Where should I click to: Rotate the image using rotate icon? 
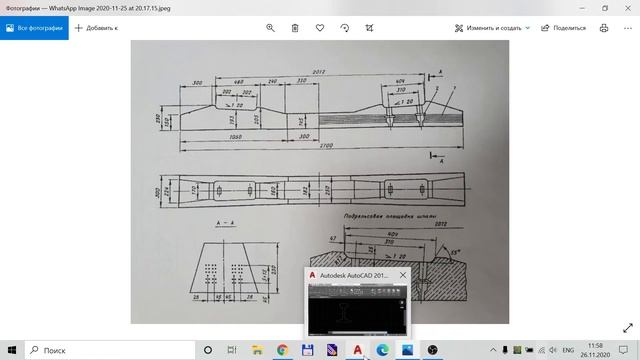tap(344, 28)
